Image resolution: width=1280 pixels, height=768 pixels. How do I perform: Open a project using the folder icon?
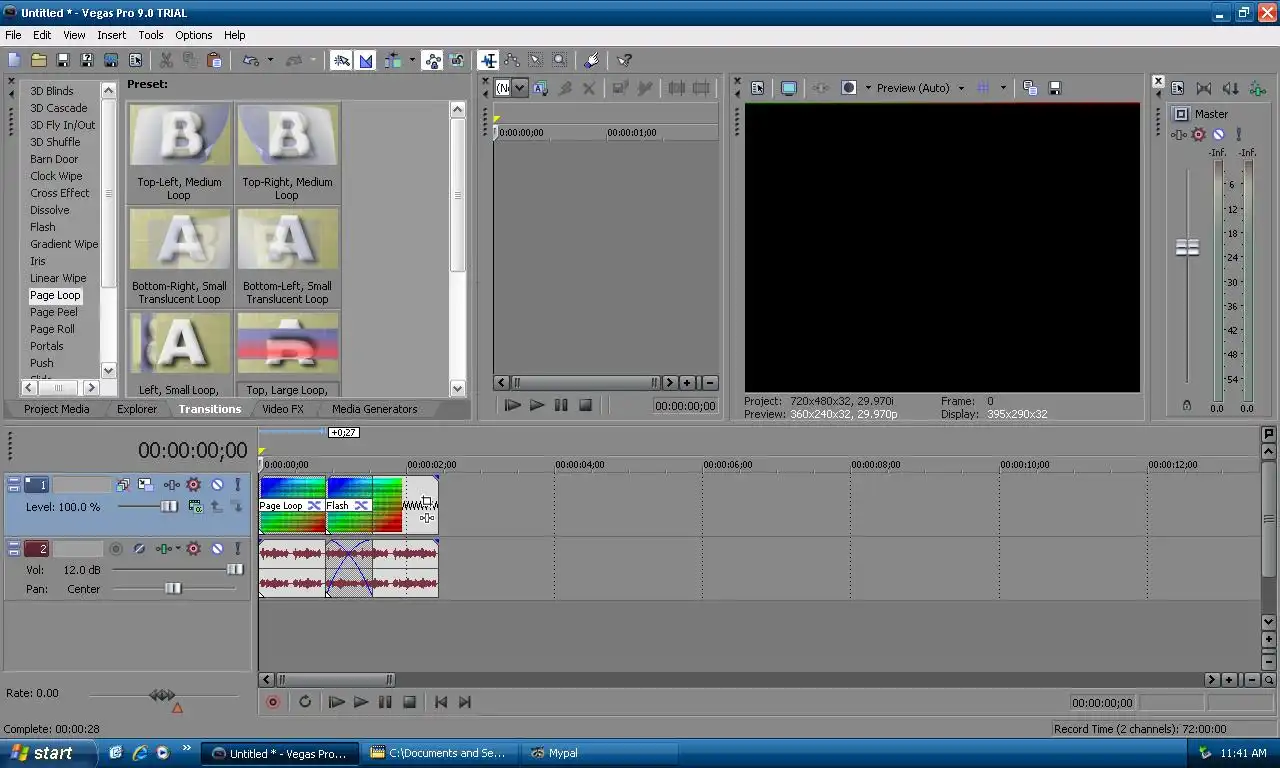point(38,61)
